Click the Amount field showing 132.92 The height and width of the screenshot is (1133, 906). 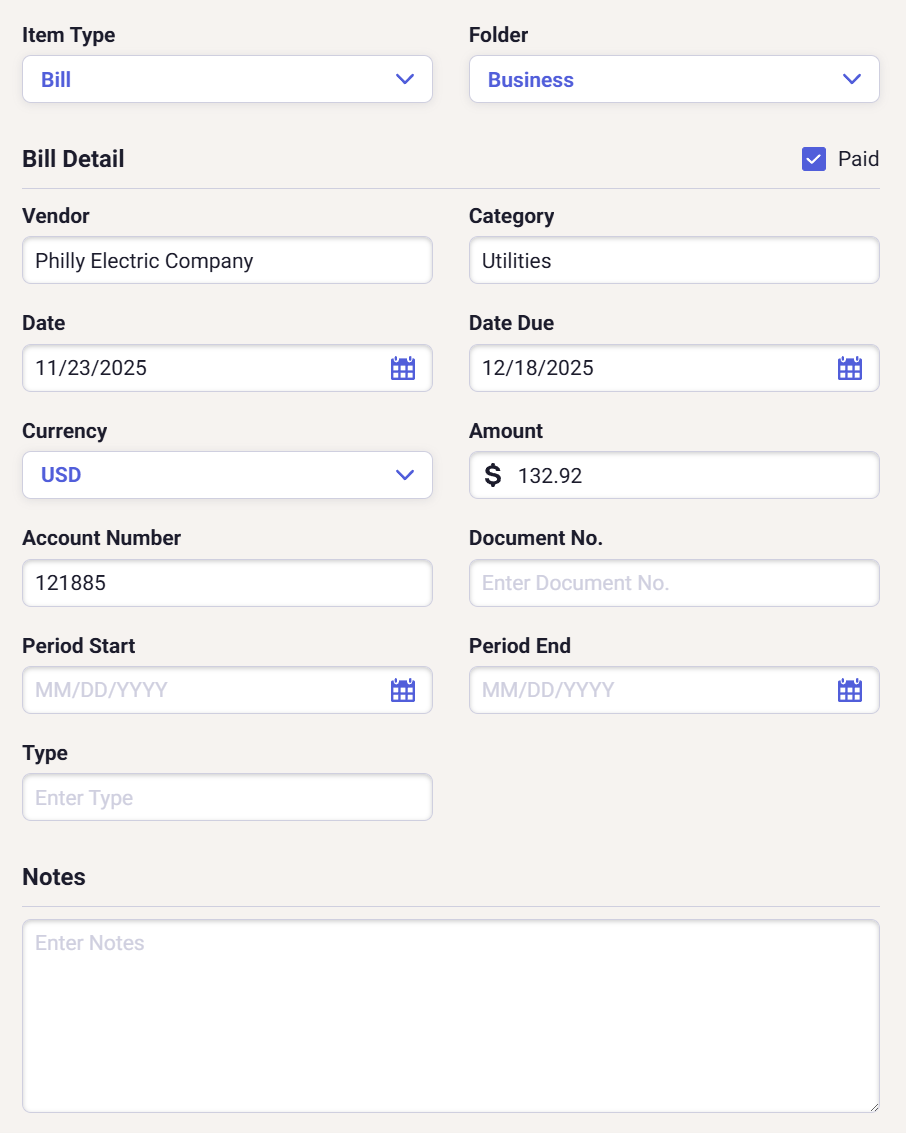click(x=690, y=475)
